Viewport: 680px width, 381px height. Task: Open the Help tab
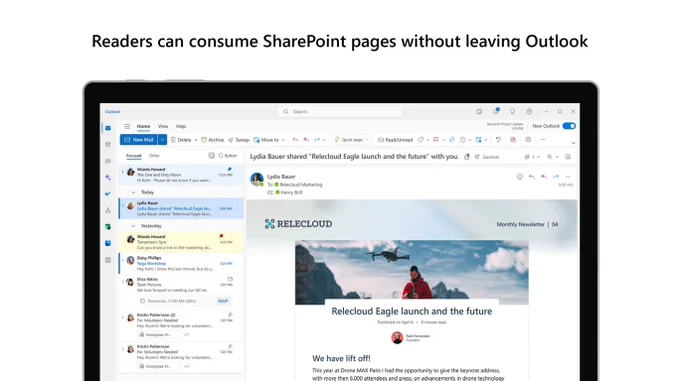tap(181, 127)
